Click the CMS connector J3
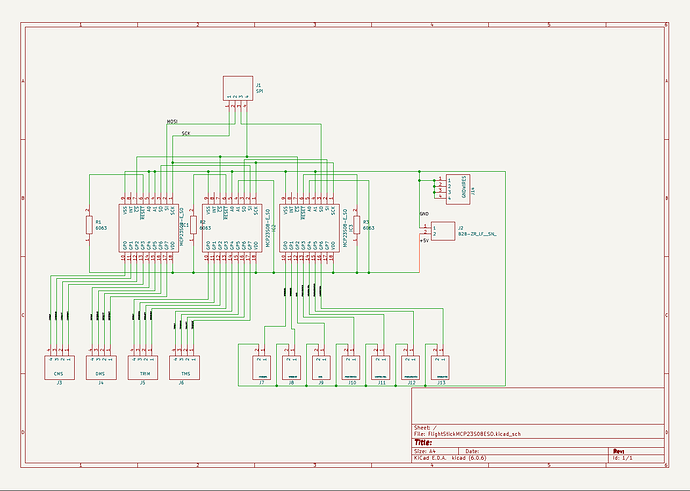The width and height of the screenshot is (690, 491). tap(59, 367)
